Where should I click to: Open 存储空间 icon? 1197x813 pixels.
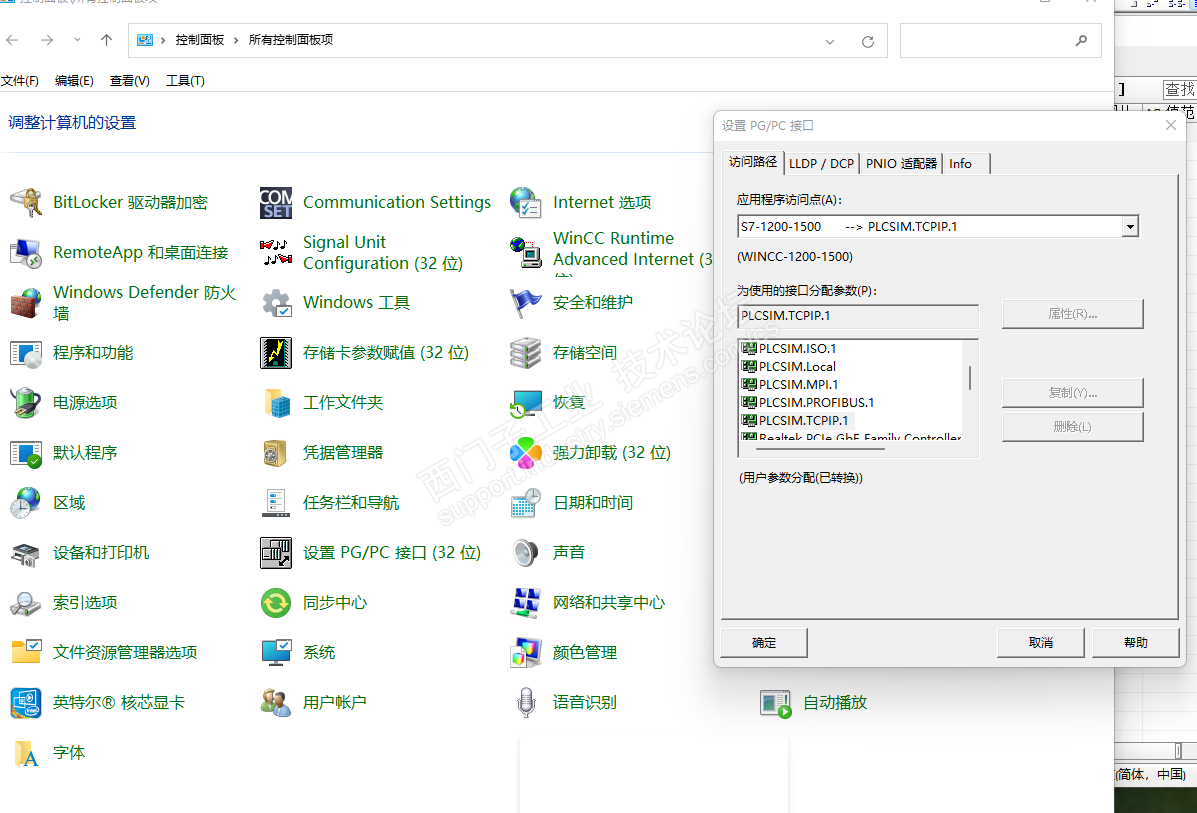[x=525, y=353]
